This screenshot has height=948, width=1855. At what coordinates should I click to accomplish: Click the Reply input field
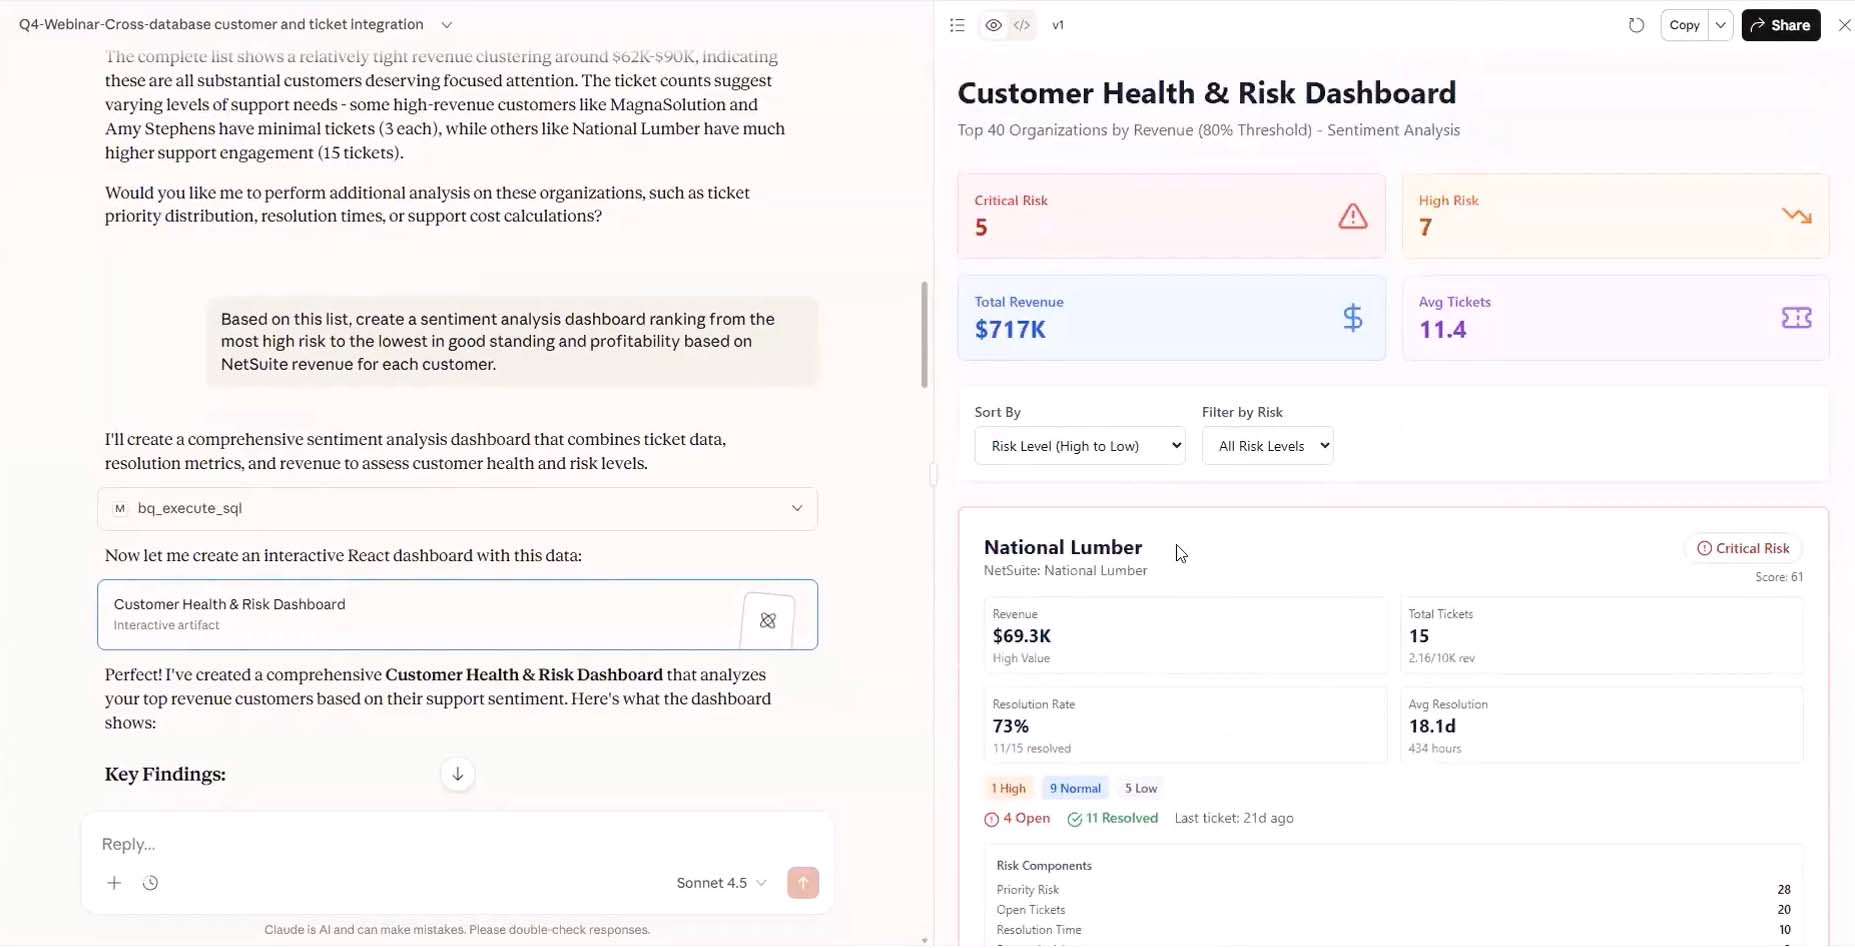click(400, 844)
